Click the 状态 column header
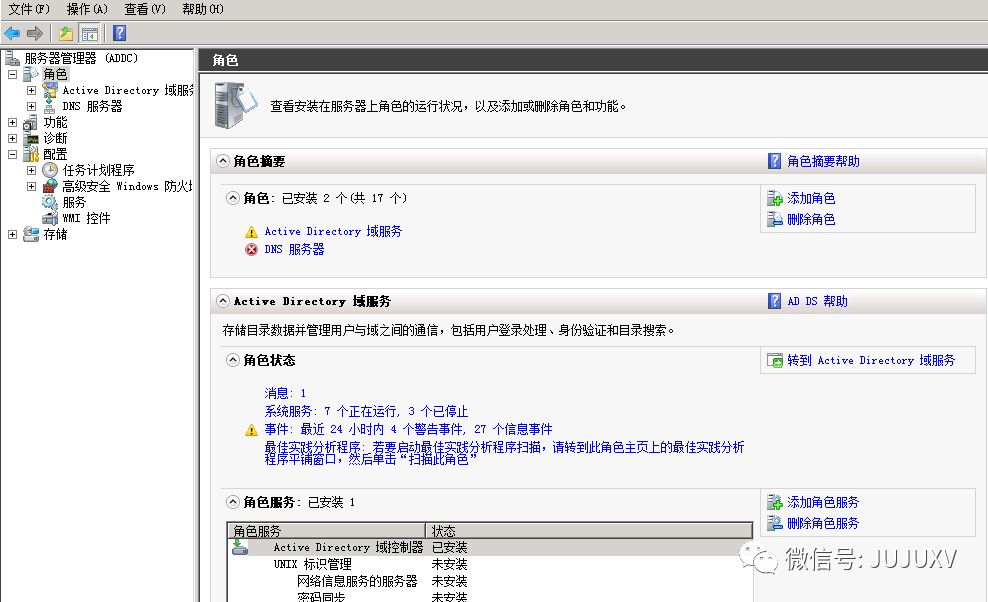The height and width of the screenshot is (602, 988). click(x=589, y=531)
